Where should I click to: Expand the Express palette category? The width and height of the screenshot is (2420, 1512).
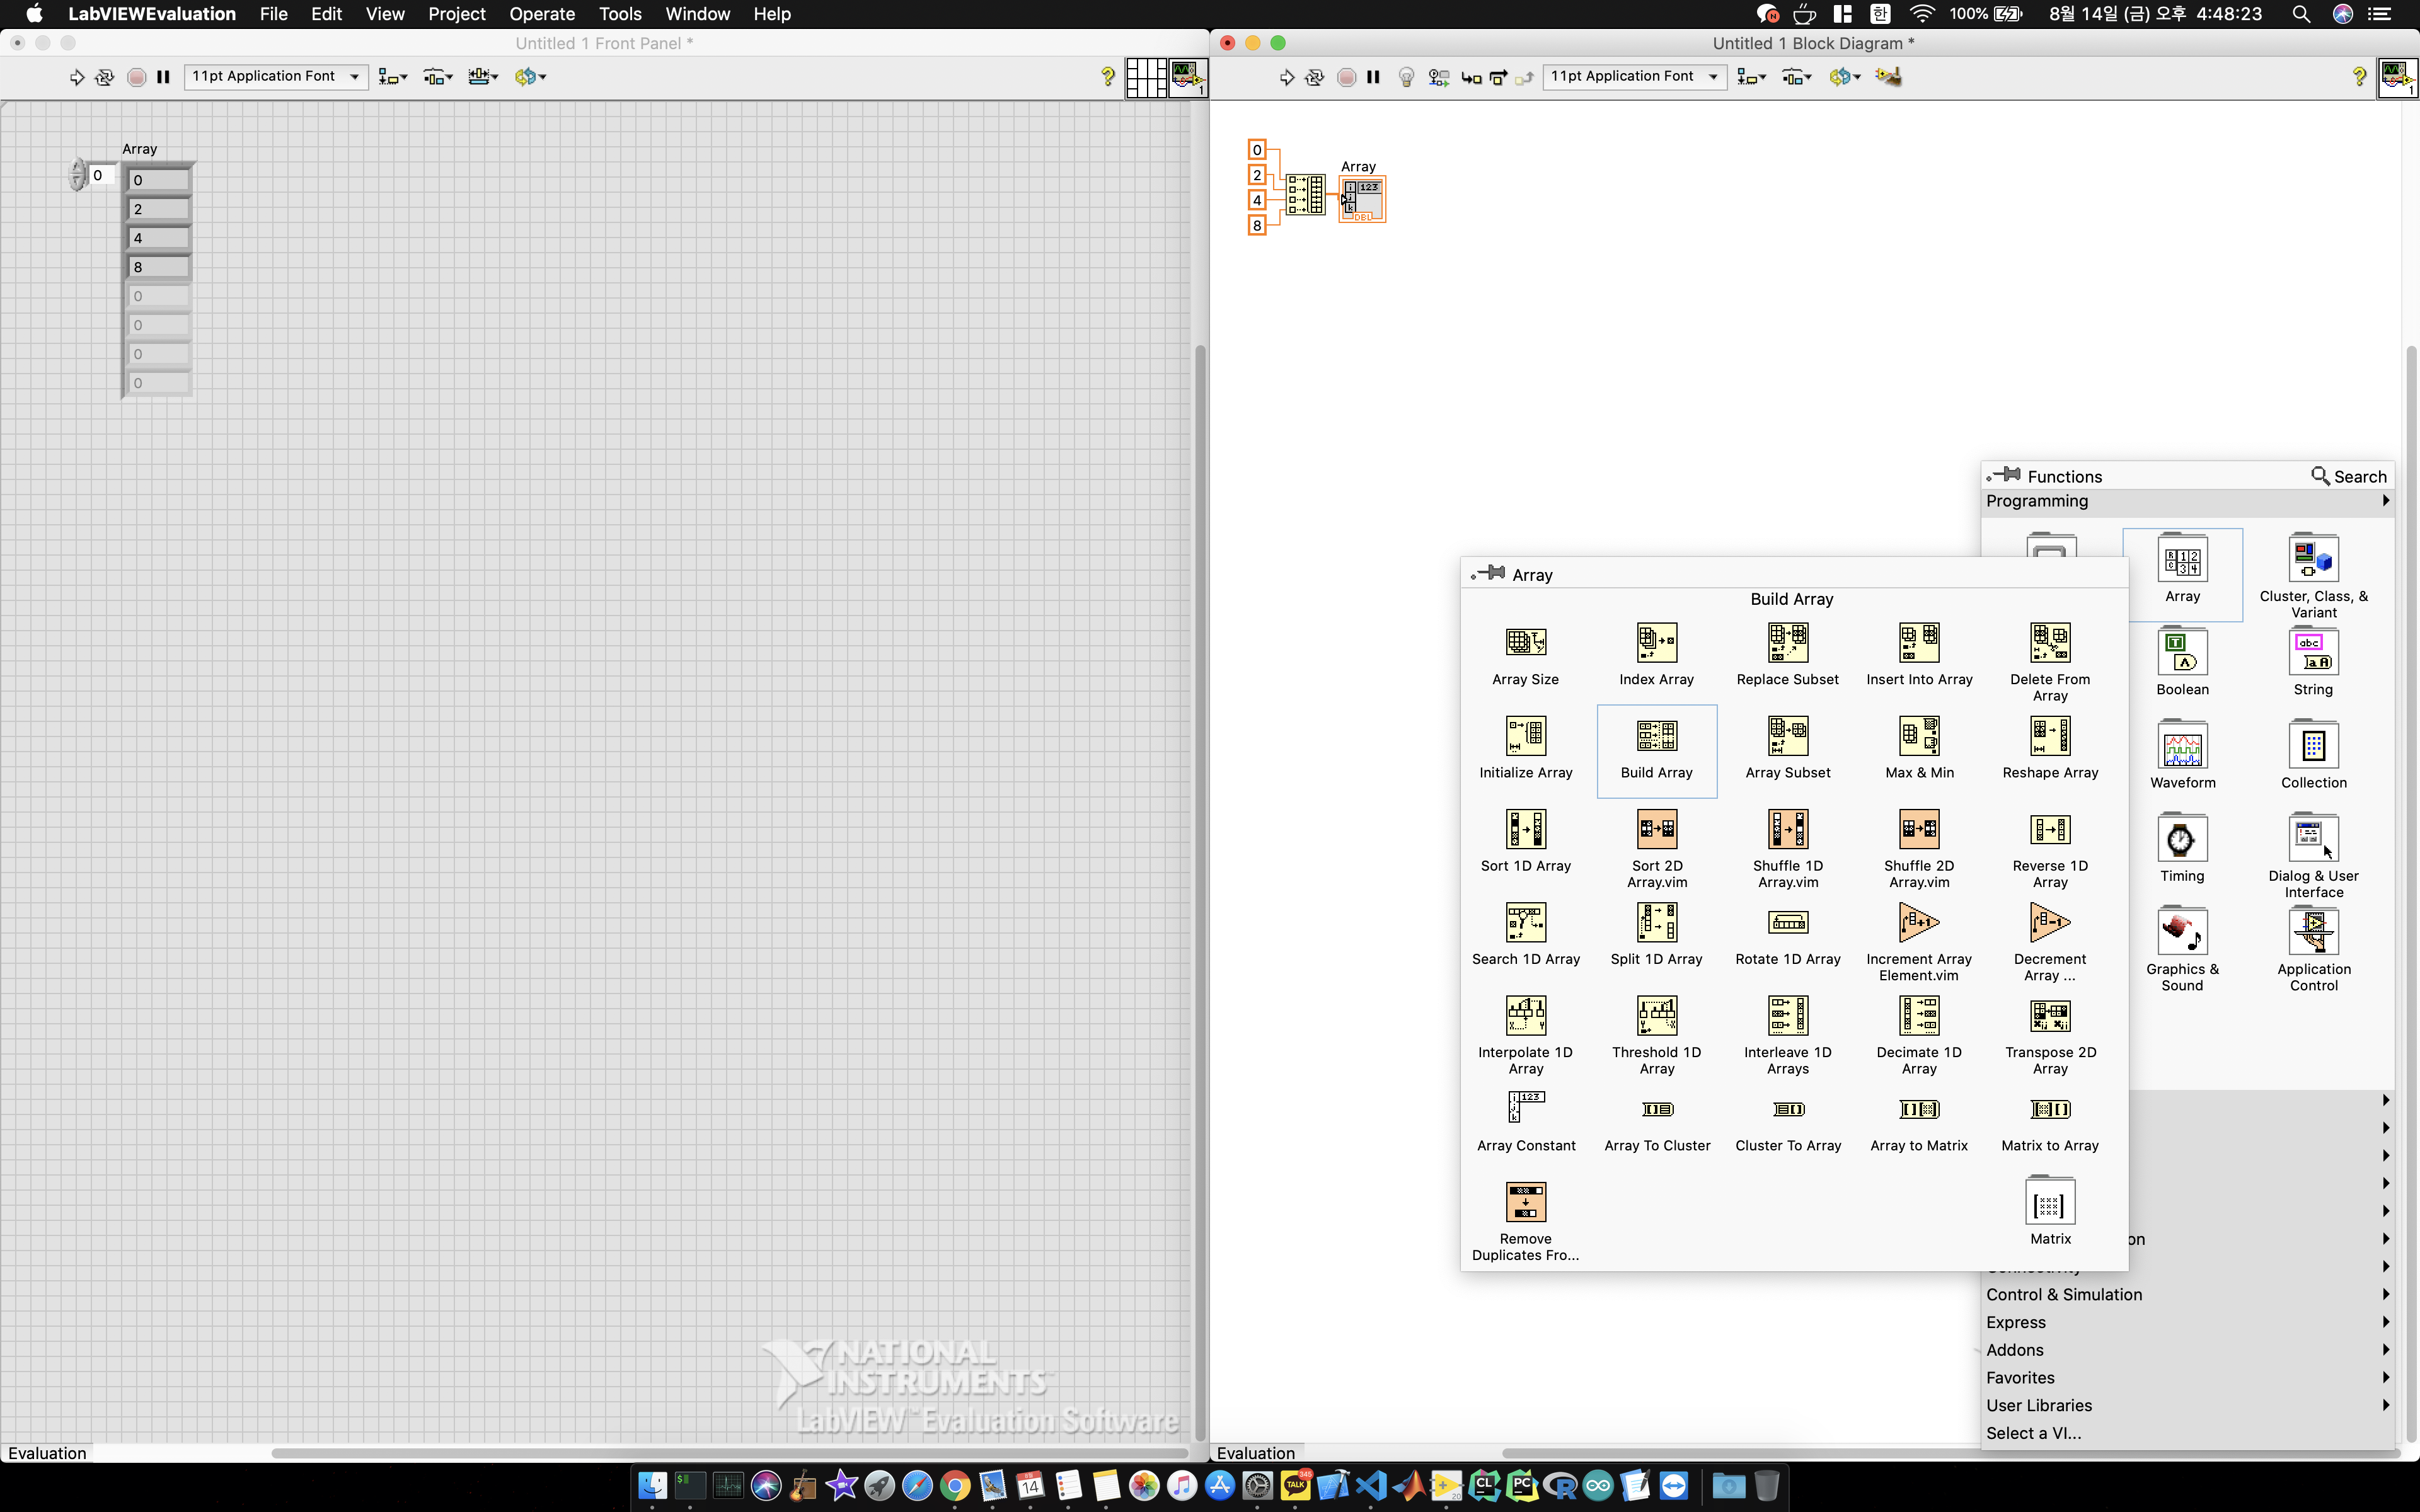point(2188,1322)
